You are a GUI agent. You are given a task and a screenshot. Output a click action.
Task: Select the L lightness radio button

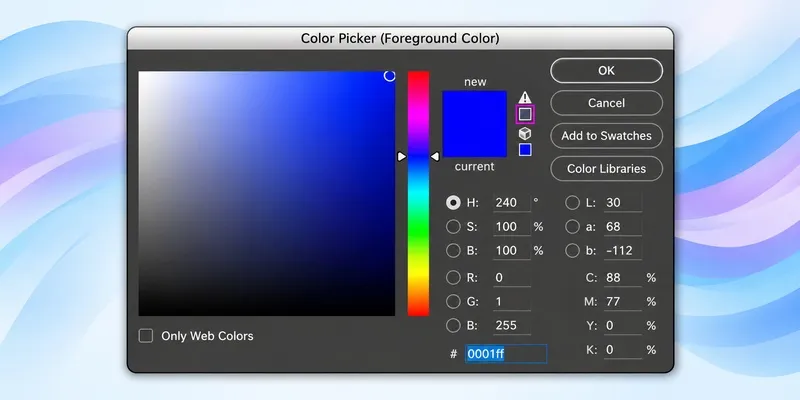tap(572, 203)
